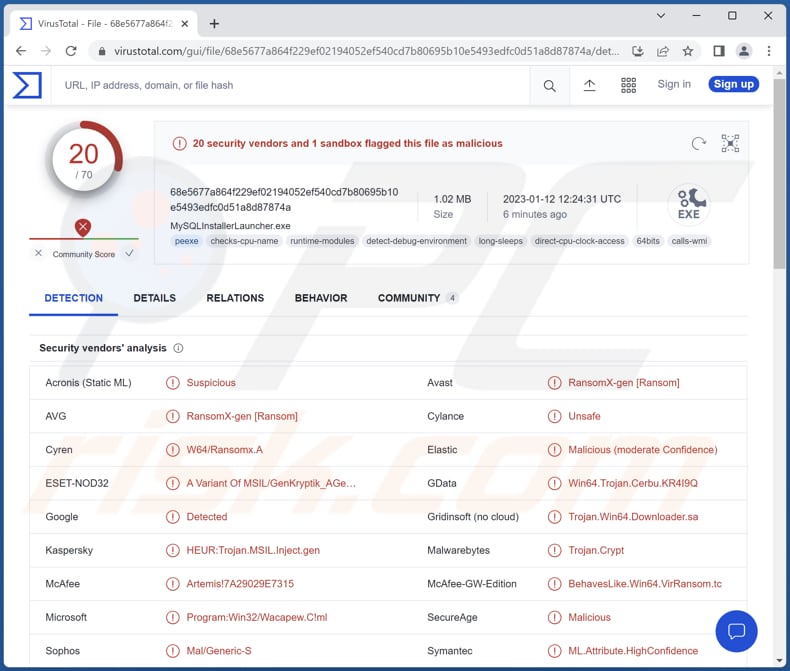
Task: Click the install app icon in address bar
Action: (x=638, y=51)
